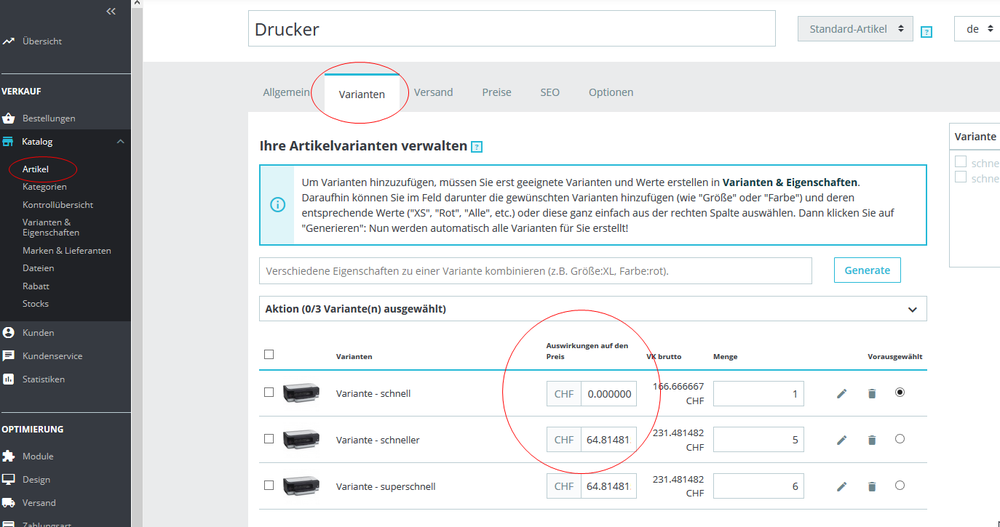Image resolution: width=1000 pixels, height=527 pixels.
Task: Expand the Aktion (0/3 Variante(n) ausgewählt) dropdown
Action: pos(592,309)
